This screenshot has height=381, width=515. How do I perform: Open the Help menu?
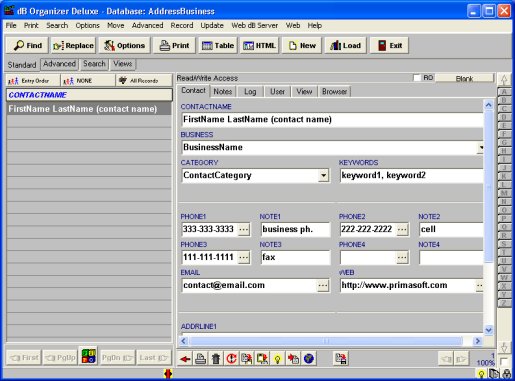[x=314, y=25]
